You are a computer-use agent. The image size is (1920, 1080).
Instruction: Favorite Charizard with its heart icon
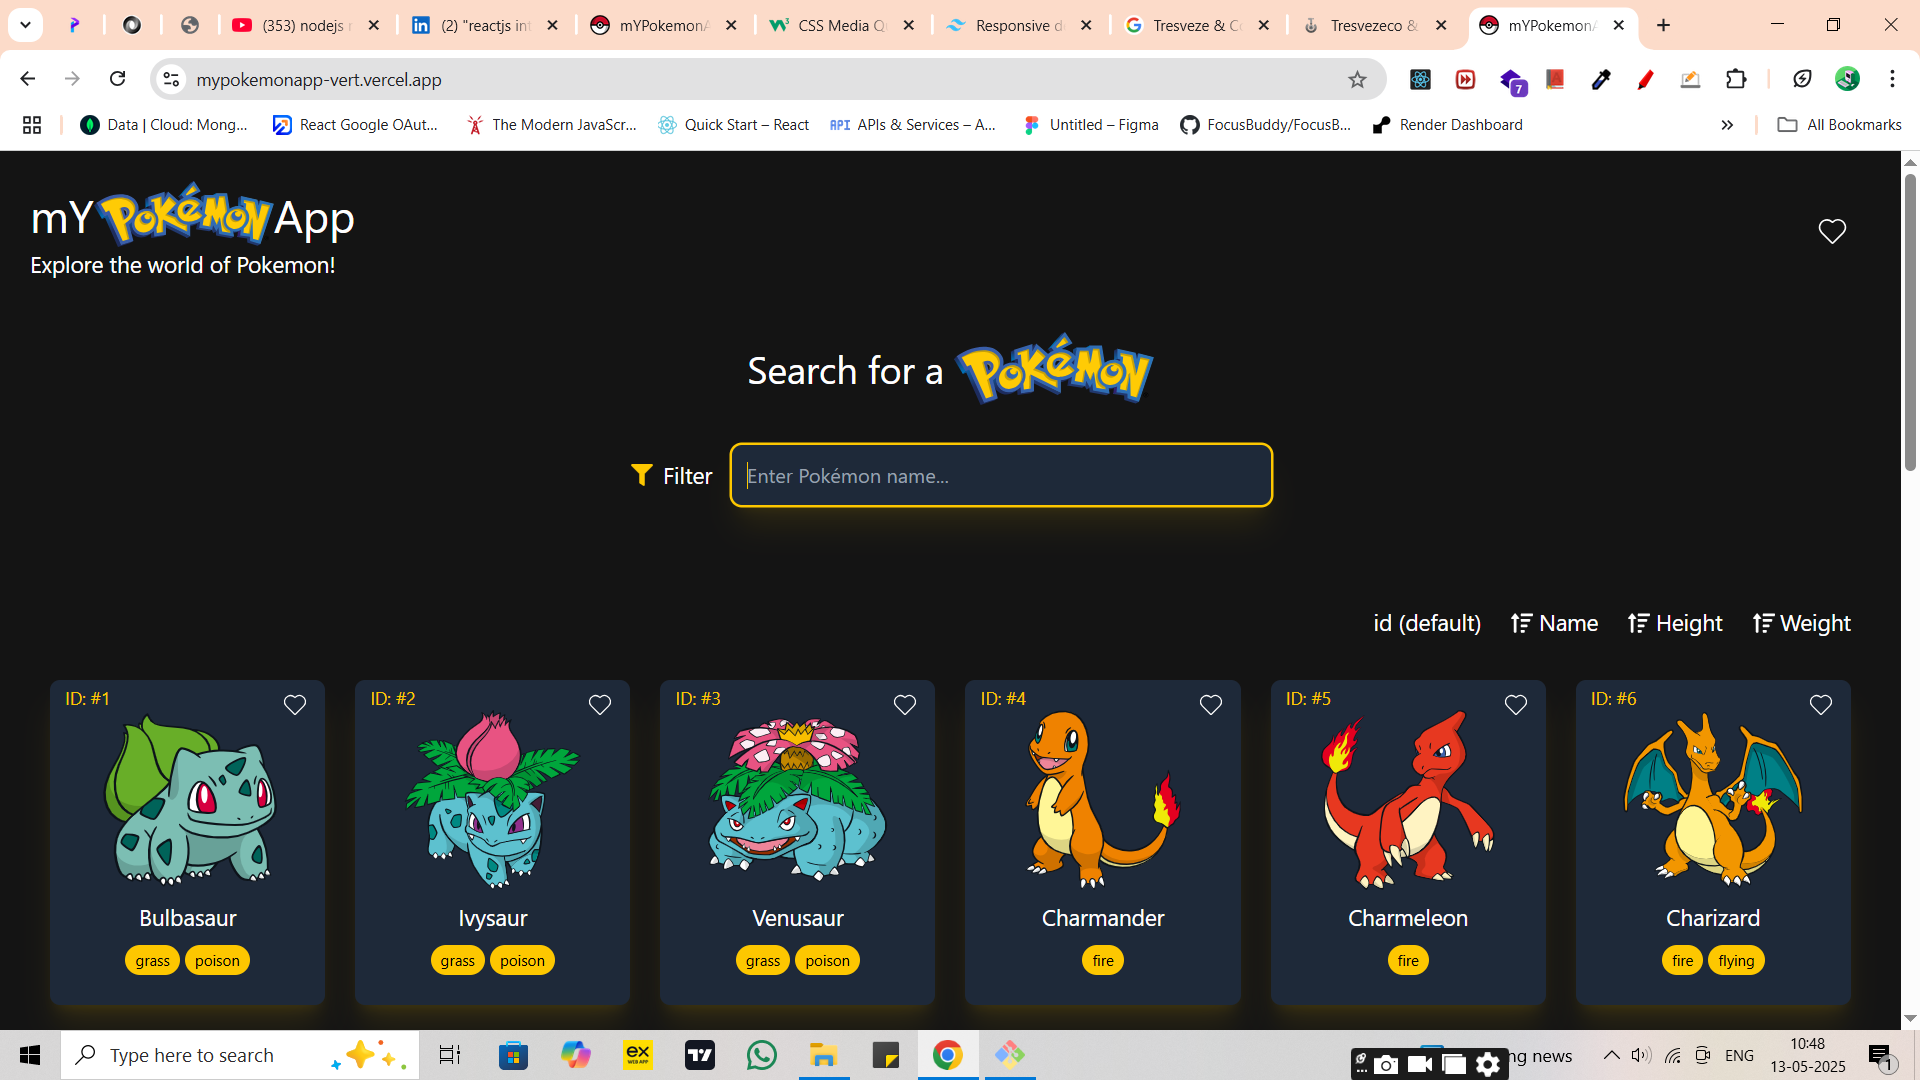1821,705
